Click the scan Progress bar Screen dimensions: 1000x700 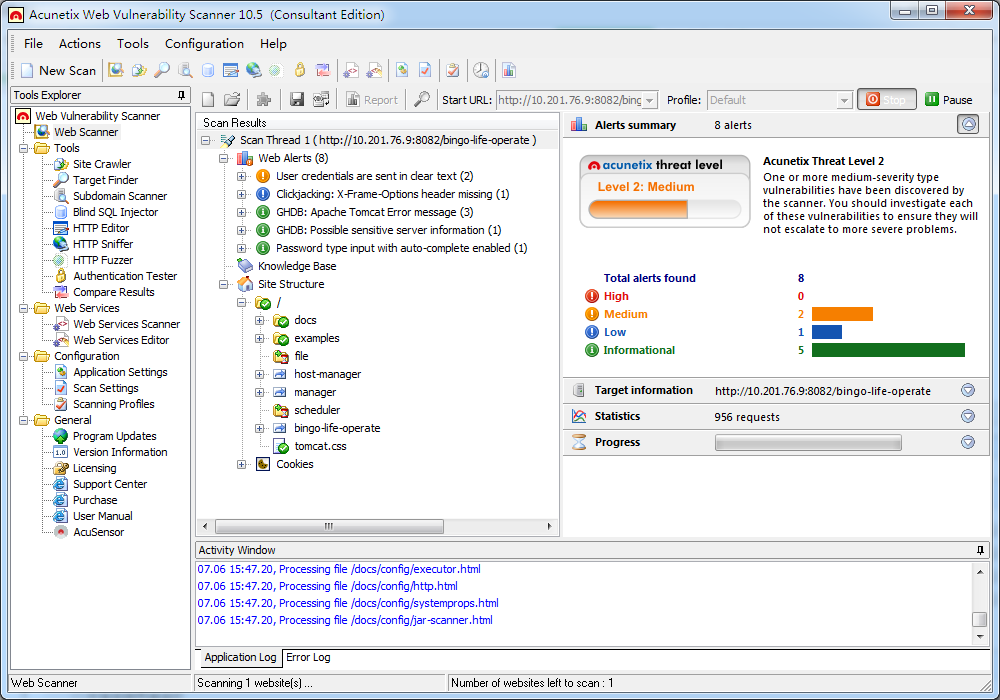[808, 442]
